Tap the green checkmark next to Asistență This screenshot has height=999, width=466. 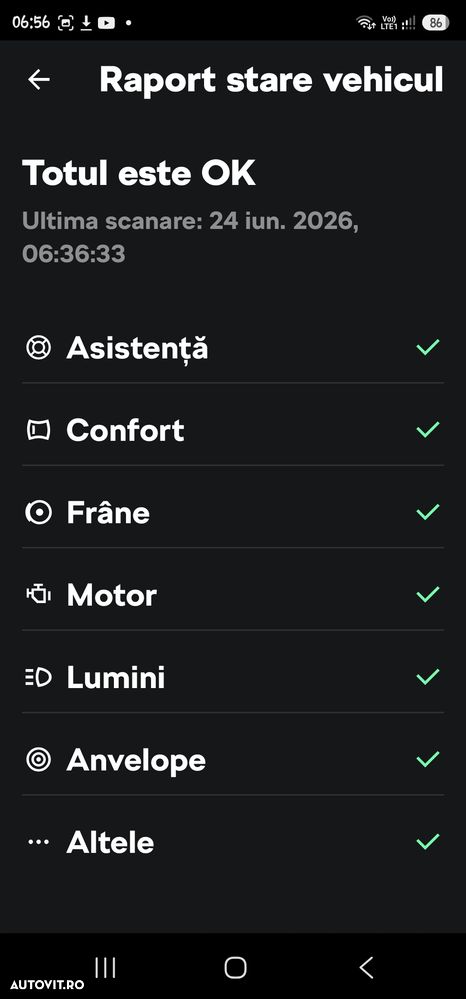click(428, 347)
